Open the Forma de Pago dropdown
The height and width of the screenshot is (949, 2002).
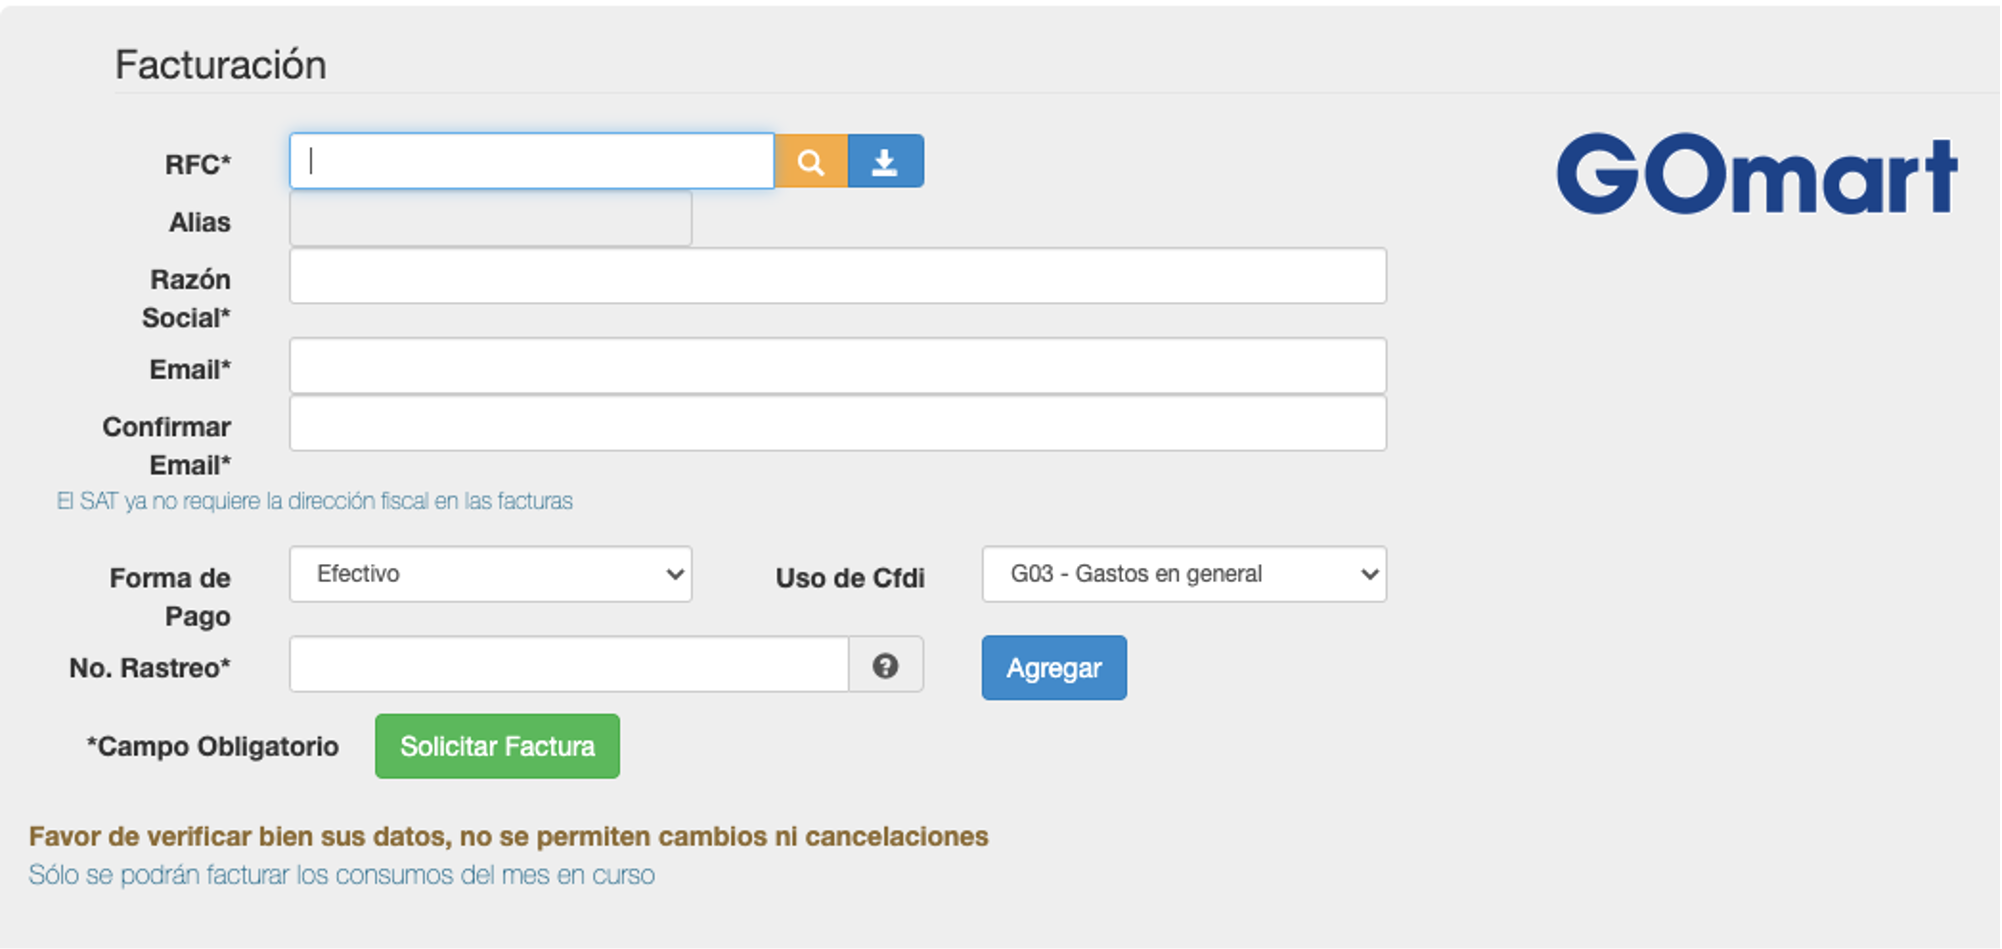pos(490,574)
